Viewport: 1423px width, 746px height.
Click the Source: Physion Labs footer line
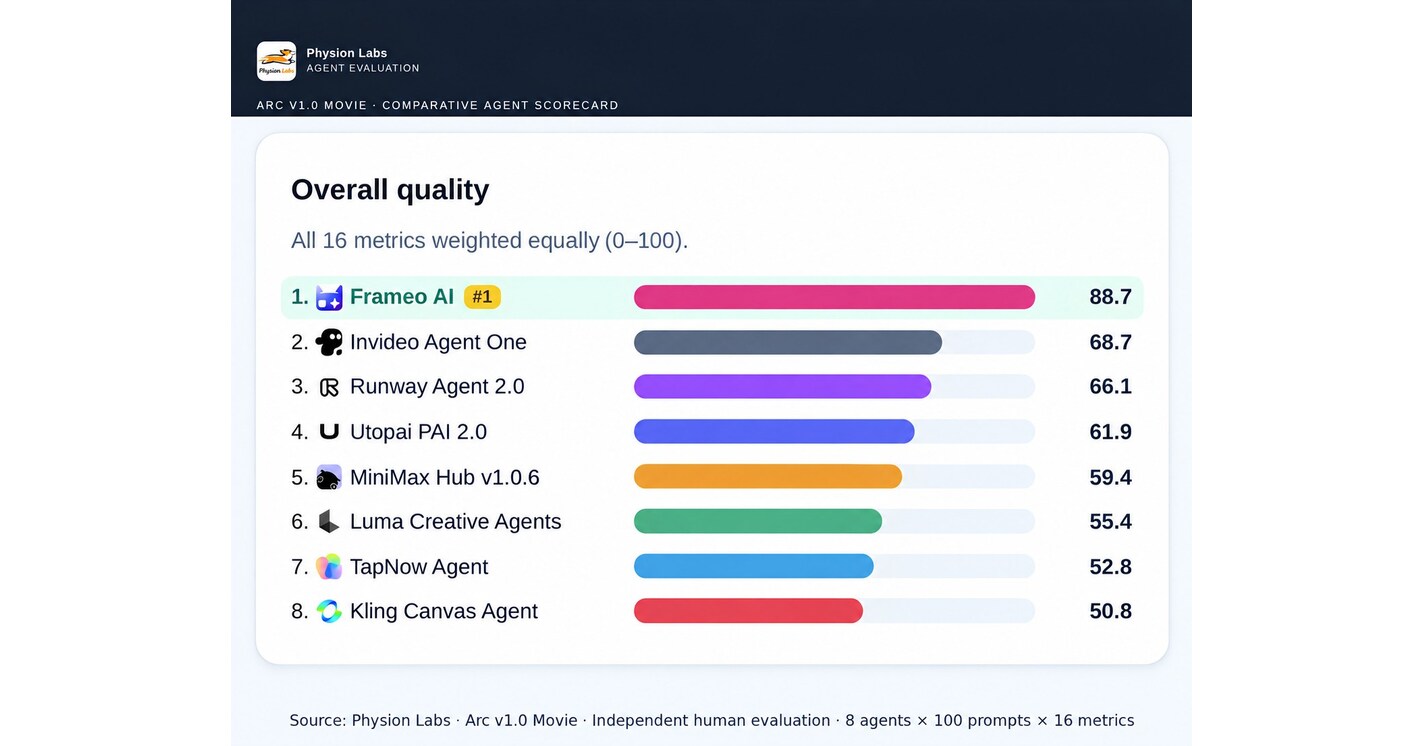tap(712, 720)
